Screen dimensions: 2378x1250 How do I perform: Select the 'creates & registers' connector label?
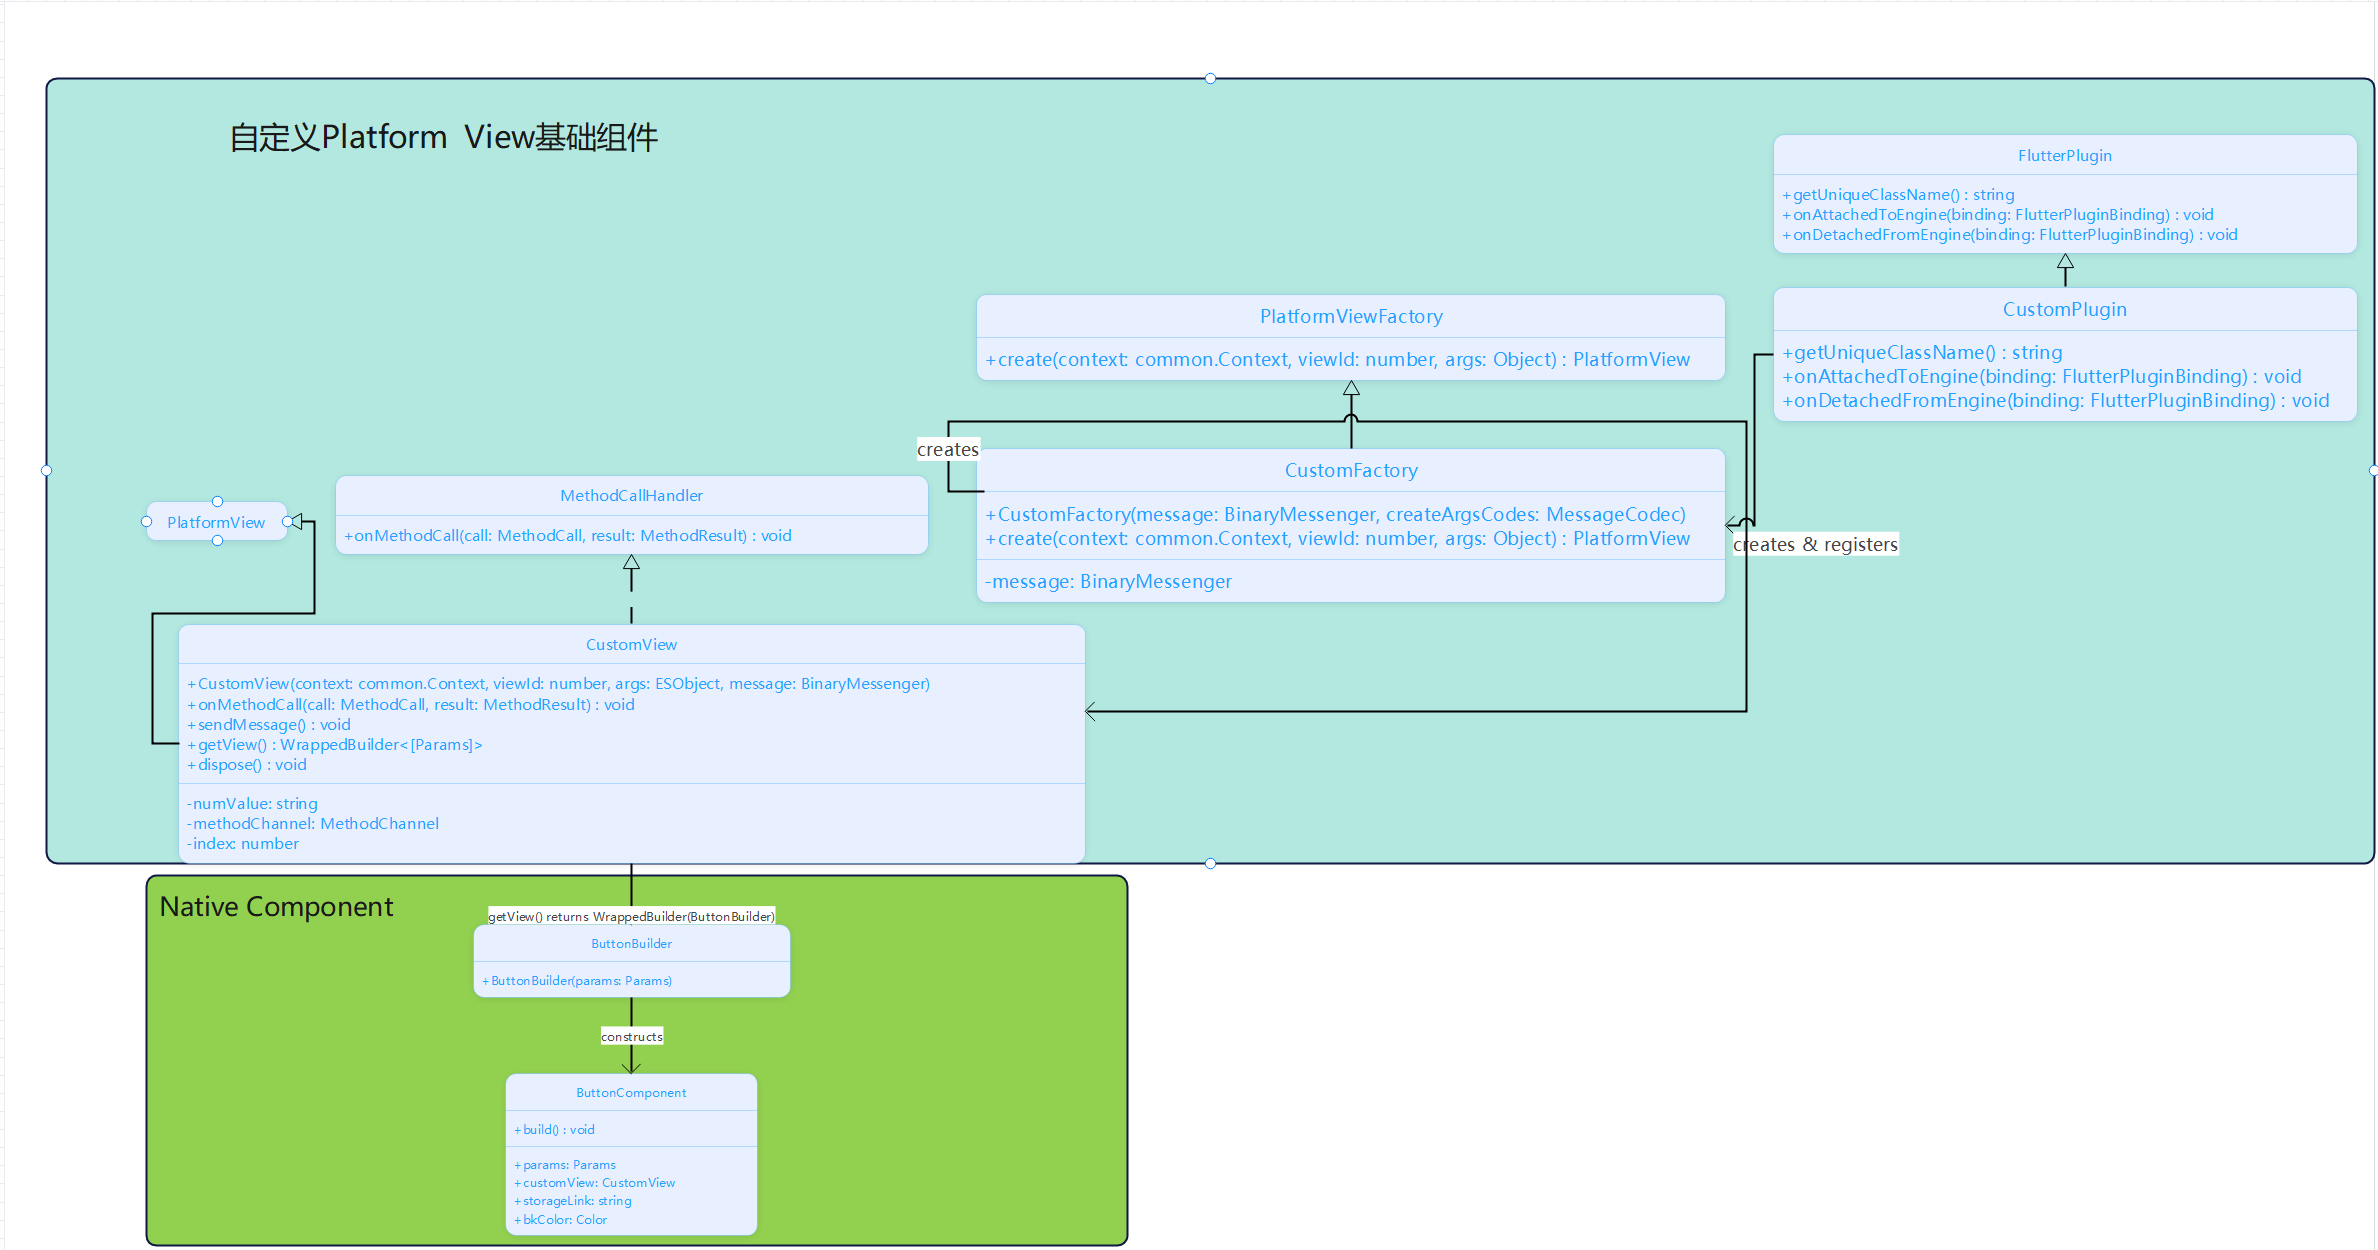click(x=1815, y=544)
